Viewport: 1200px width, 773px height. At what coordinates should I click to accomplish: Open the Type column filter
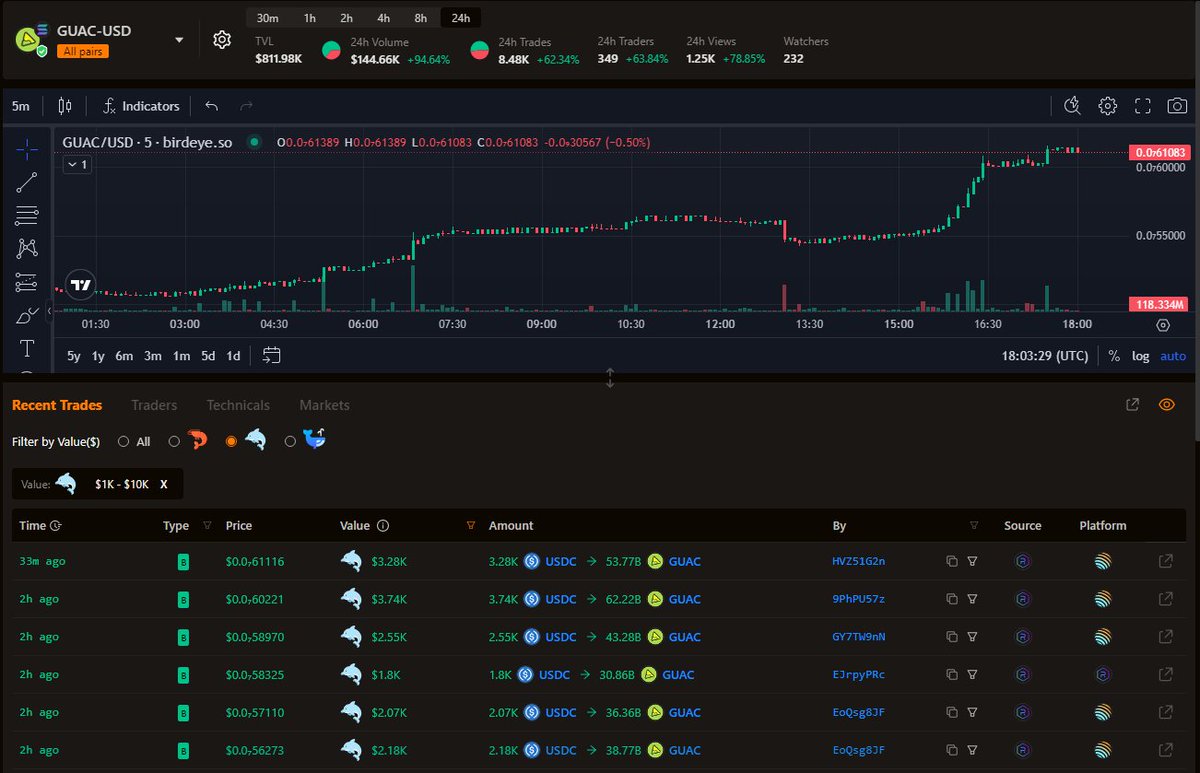click(x=207, y=525)
